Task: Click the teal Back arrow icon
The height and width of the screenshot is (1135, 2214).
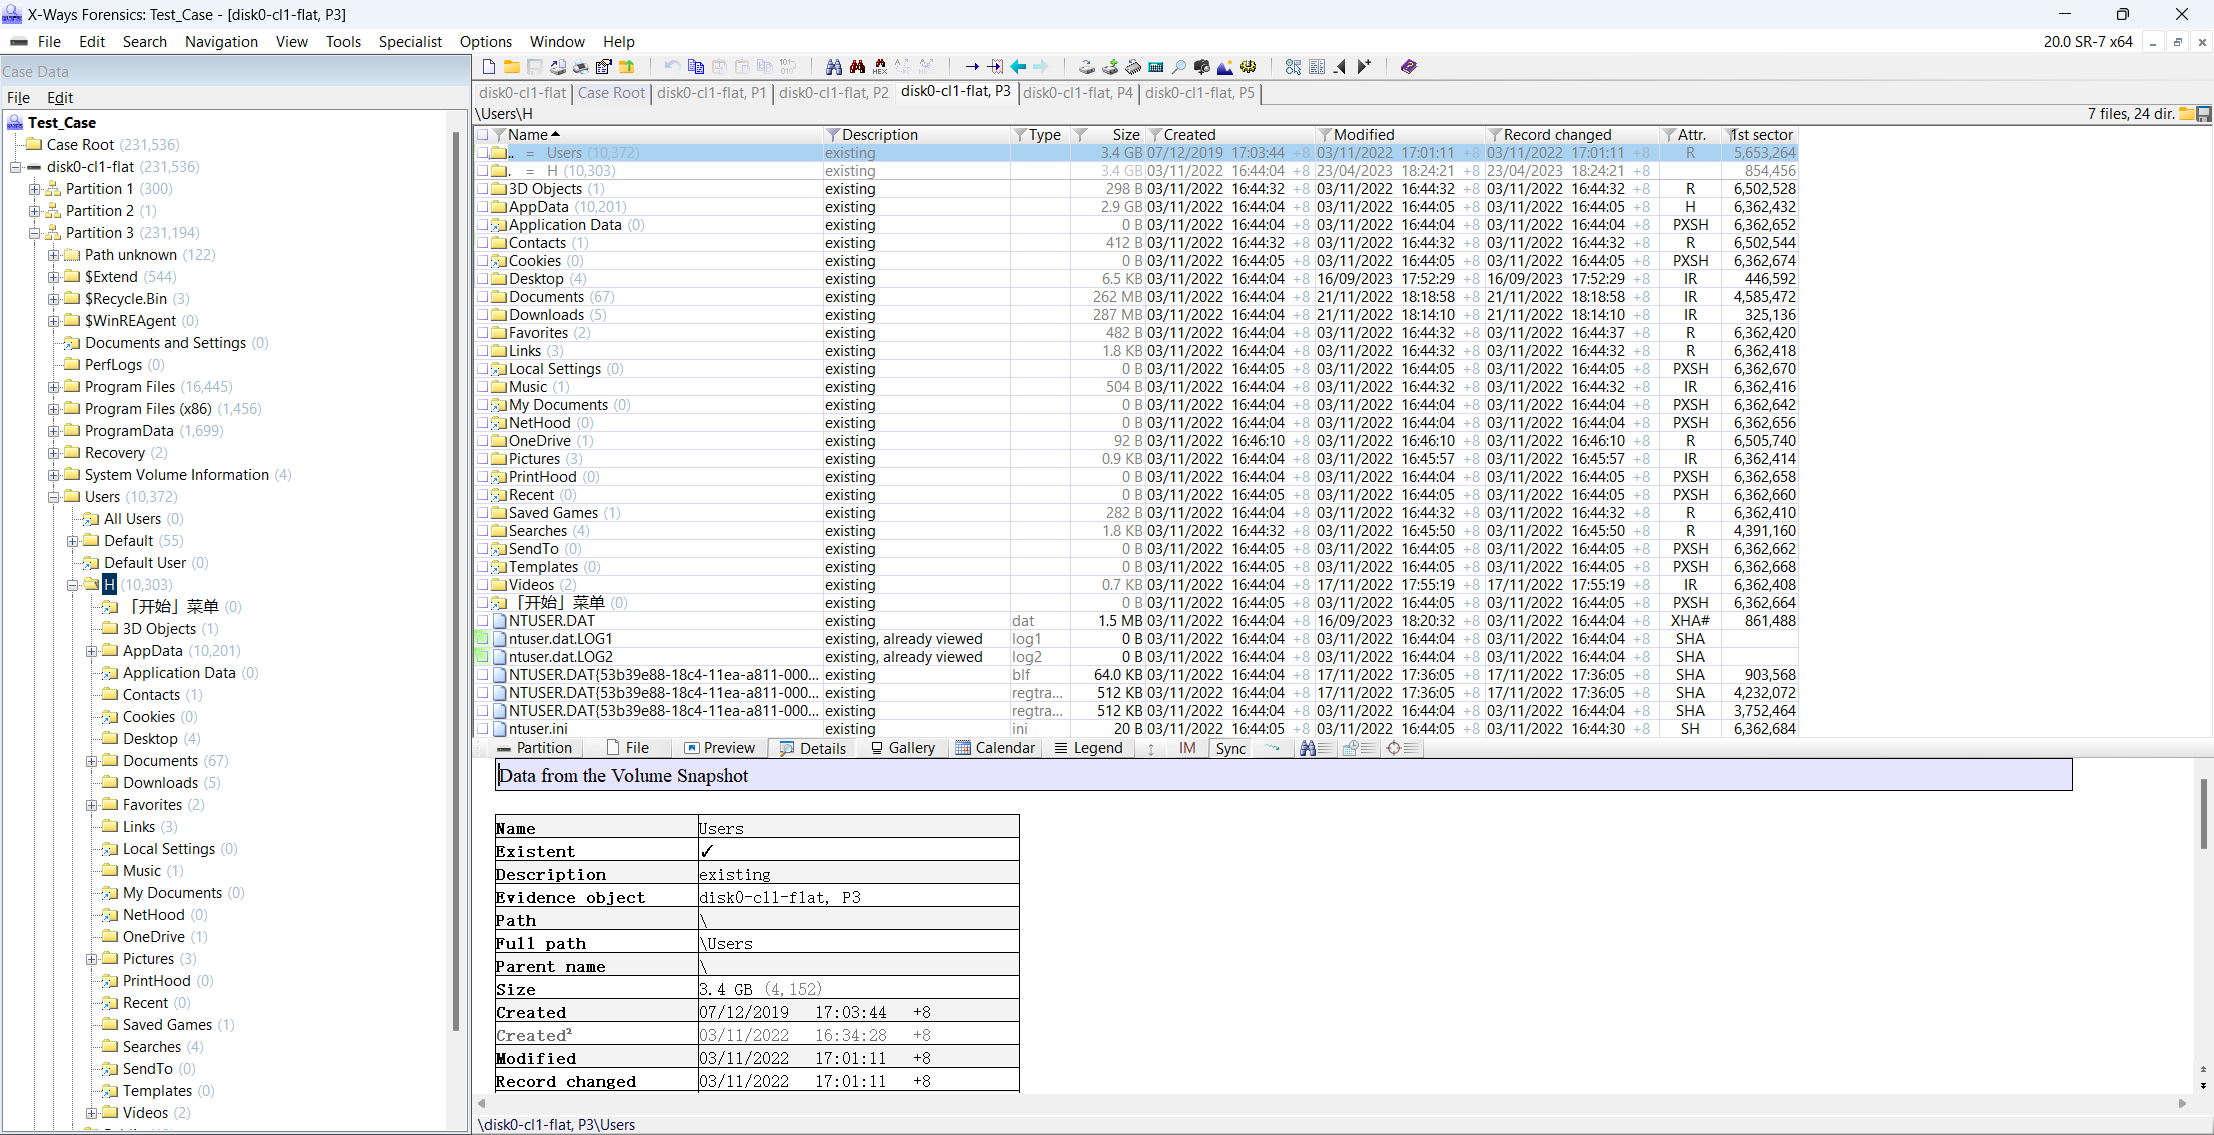Action: (1018, 67)
